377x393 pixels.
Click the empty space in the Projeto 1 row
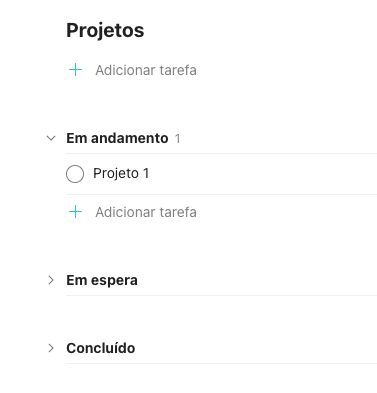tap(263, 174)
